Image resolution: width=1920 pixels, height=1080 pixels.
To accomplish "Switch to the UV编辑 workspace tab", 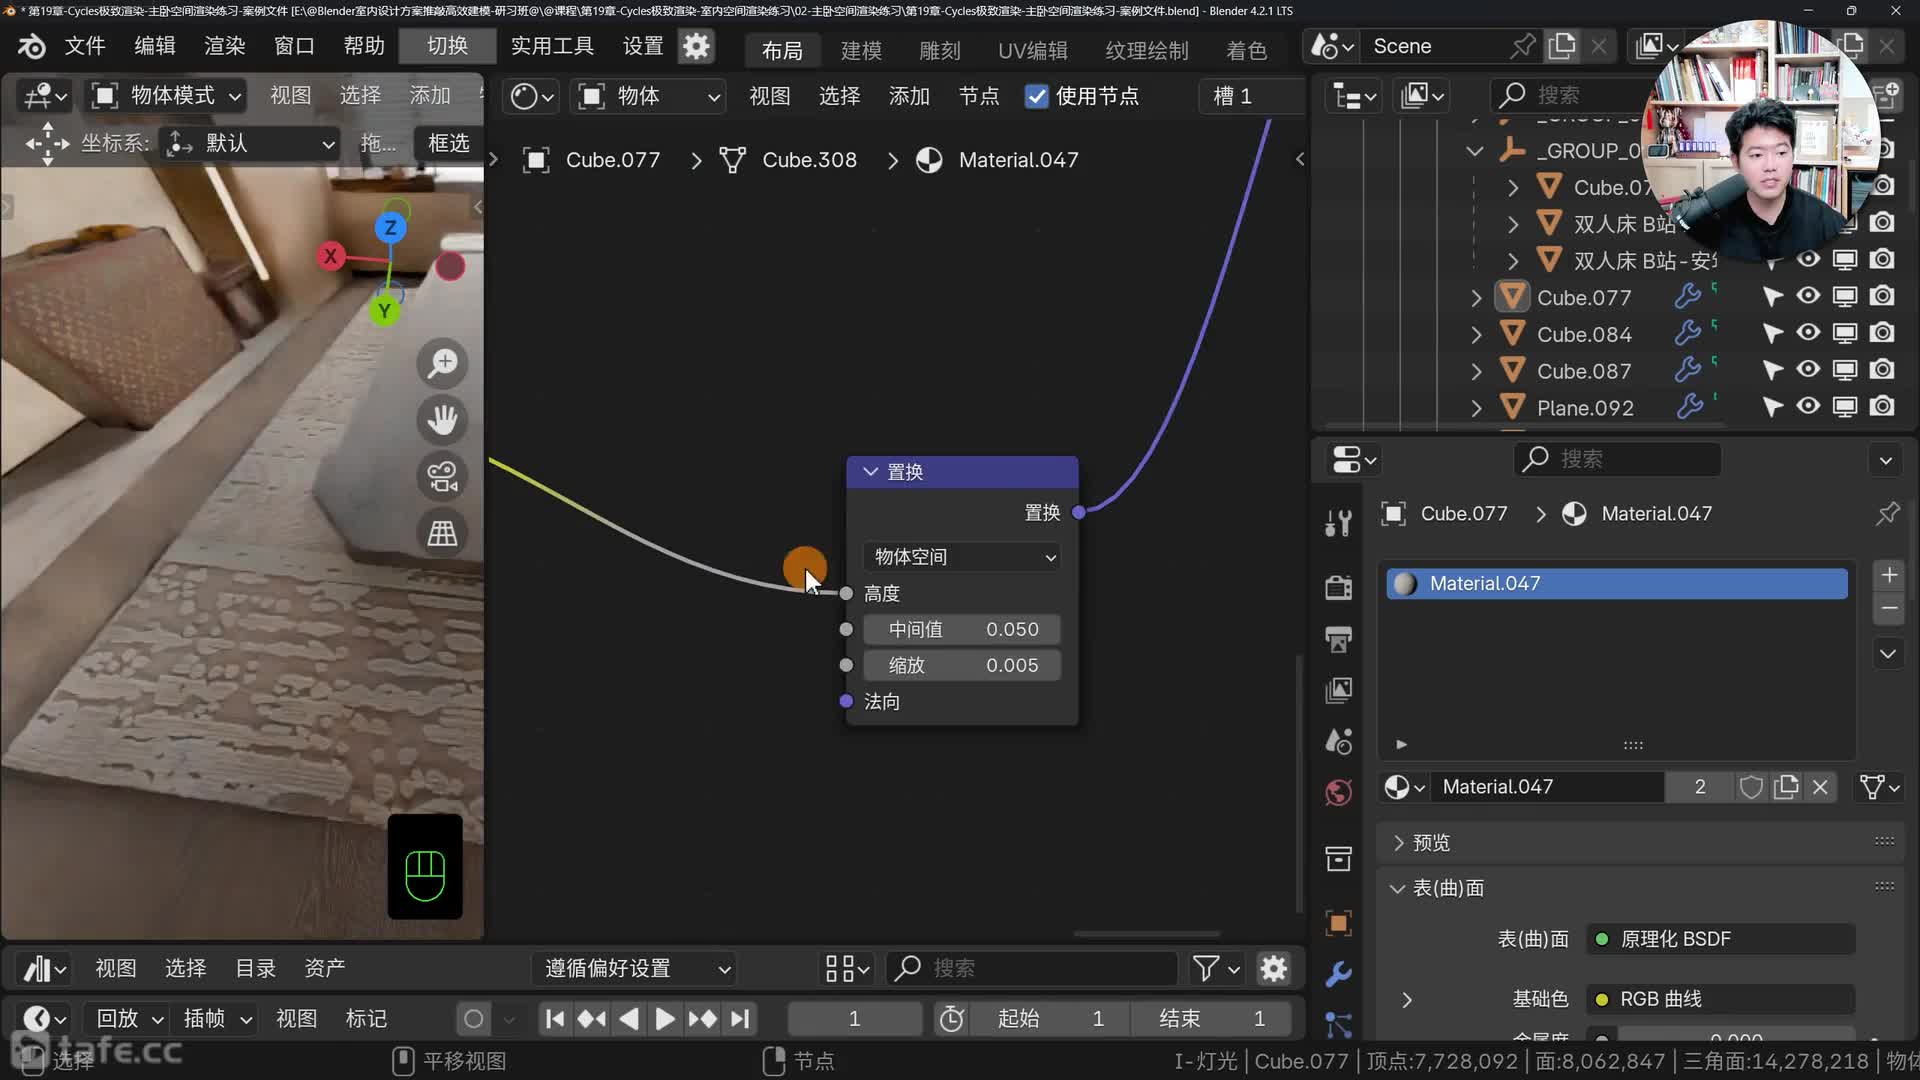I will click(1032, 50).
